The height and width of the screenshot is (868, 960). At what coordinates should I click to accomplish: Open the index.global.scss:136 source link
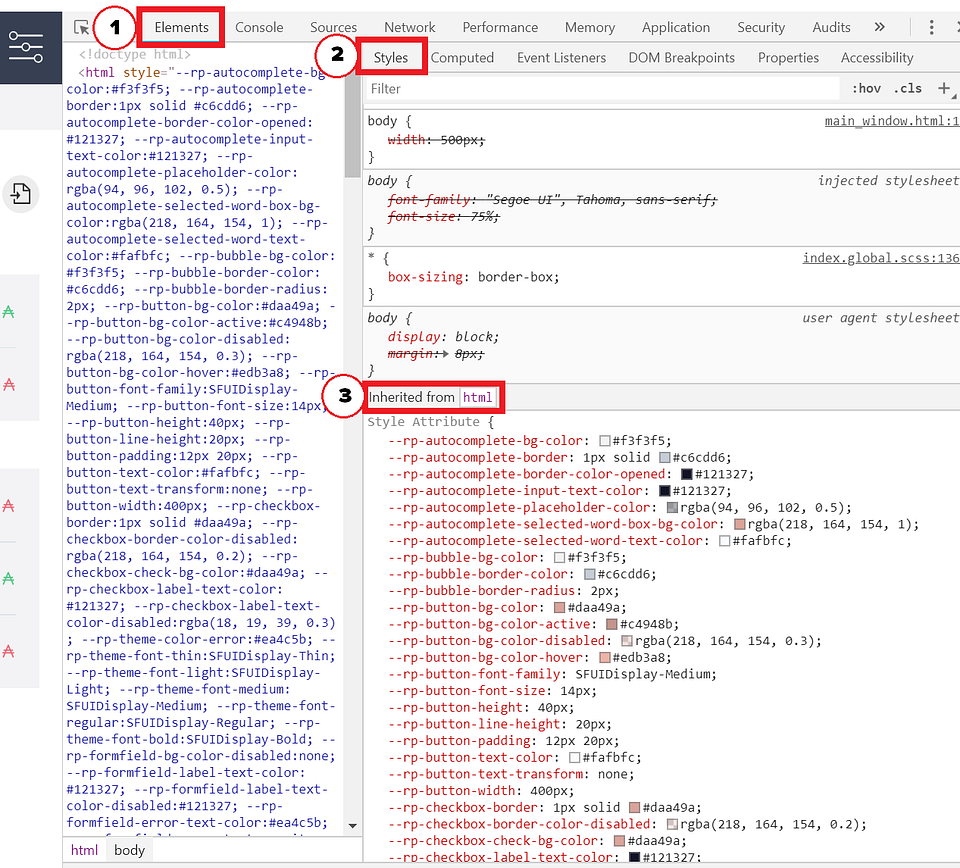coord(880,258)
